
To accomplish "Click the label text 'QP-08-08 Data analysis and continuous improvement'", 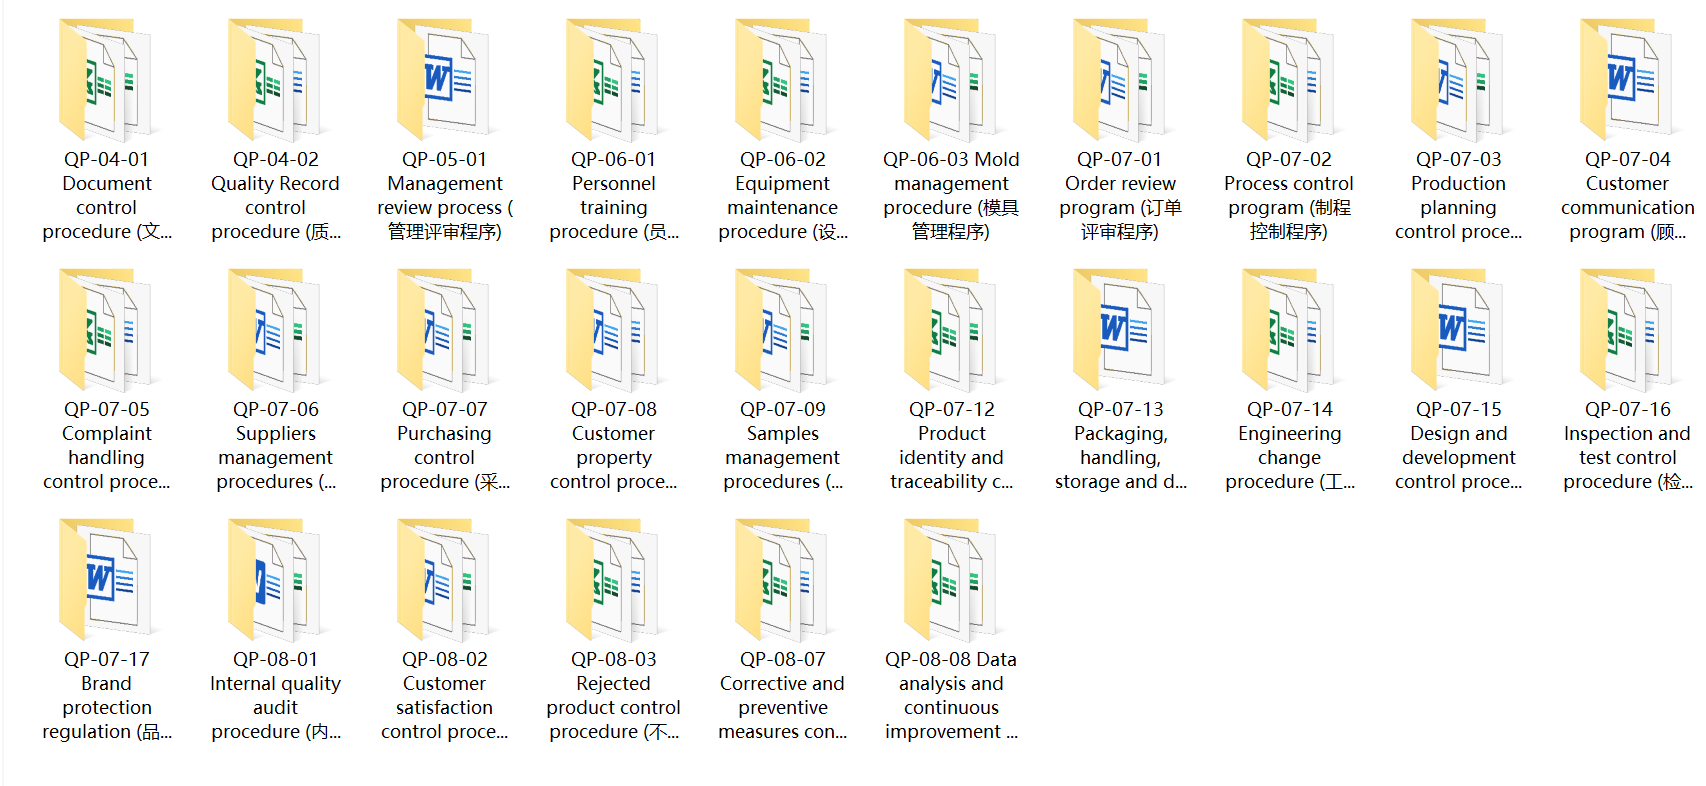I will [x=951, y=695].
